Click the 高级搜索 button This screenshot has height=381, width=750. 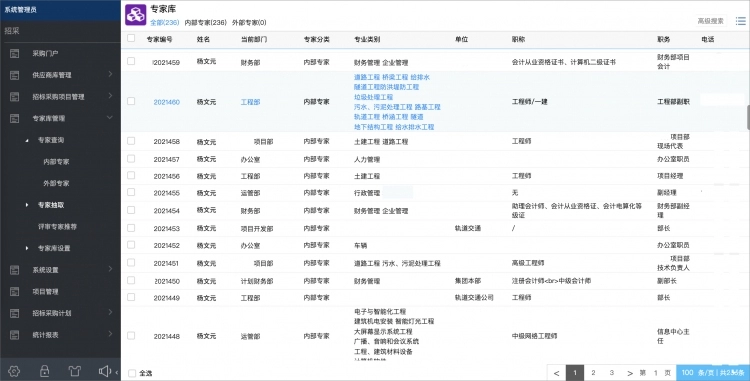710,21
